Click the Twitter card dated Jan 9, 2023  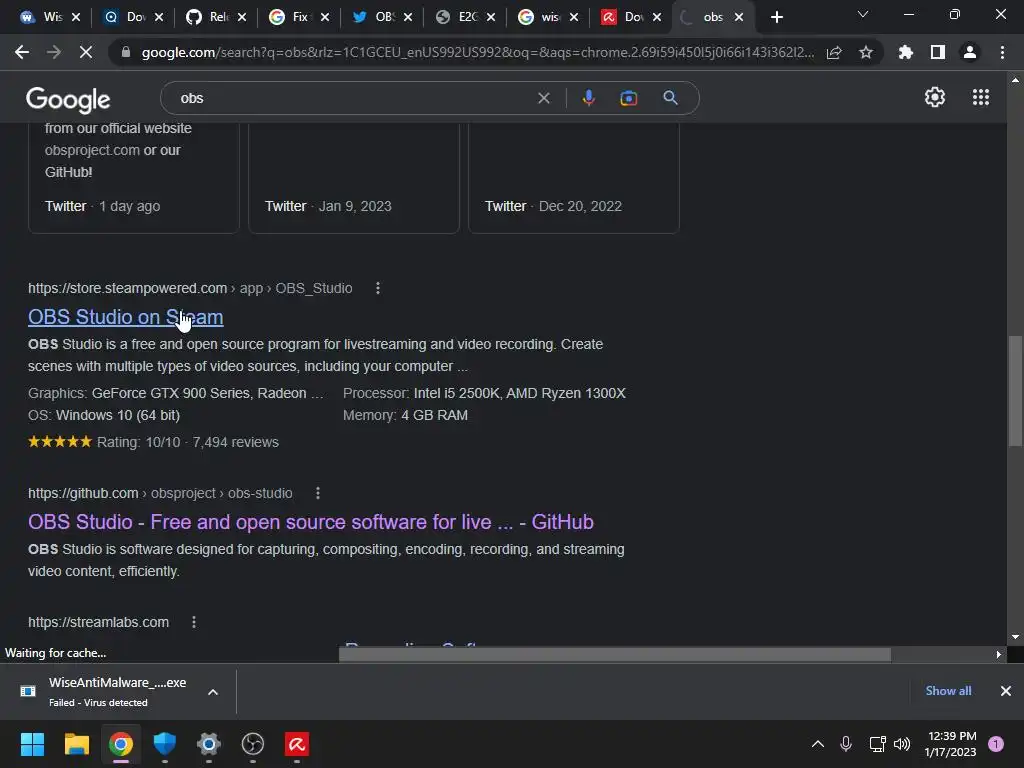(x=353, y=178)
